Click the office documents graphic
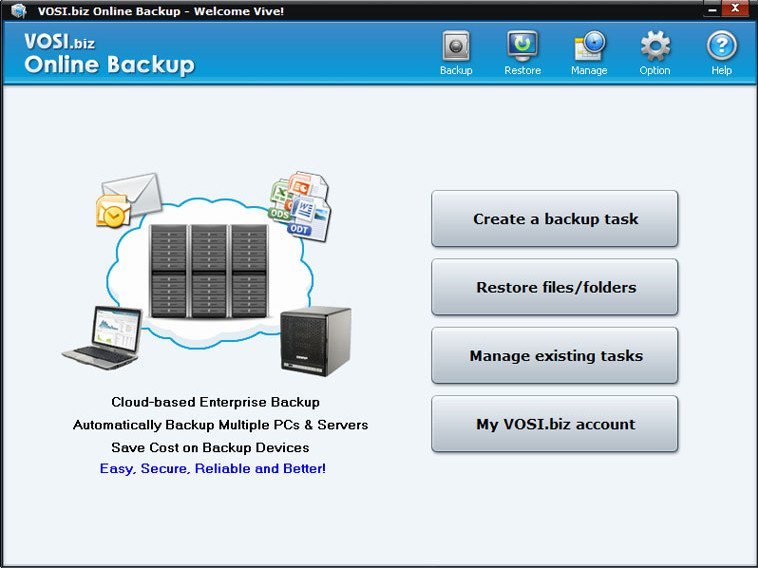The width and height of the screenshot is (758, 568). [300, 206]
